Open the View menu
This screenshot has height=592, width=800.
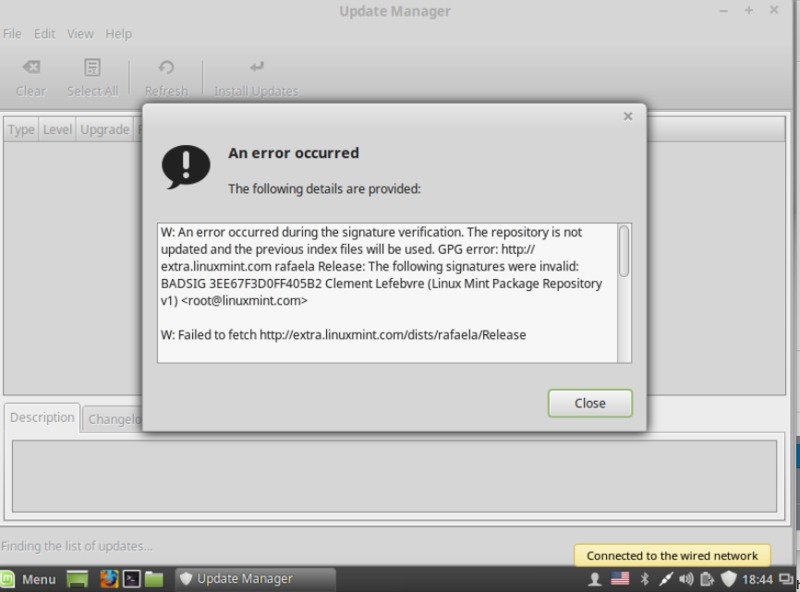[80, 33]
